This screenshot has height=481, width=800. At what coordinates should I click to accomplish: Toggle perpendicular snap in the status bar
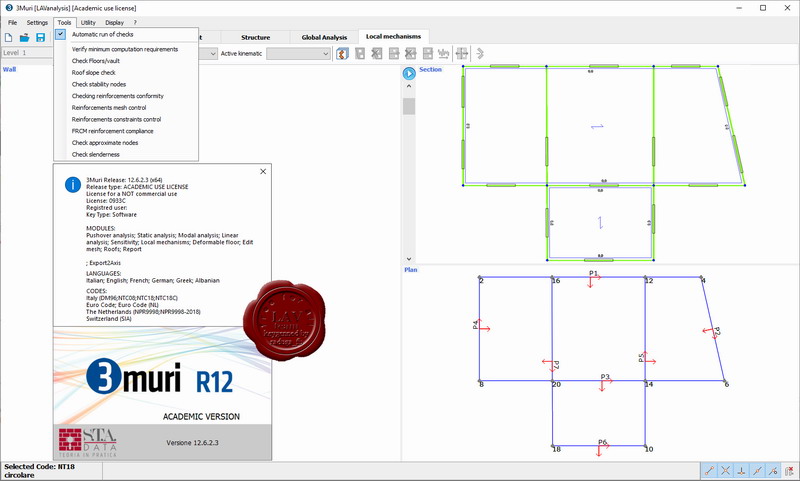coord(741,471)
